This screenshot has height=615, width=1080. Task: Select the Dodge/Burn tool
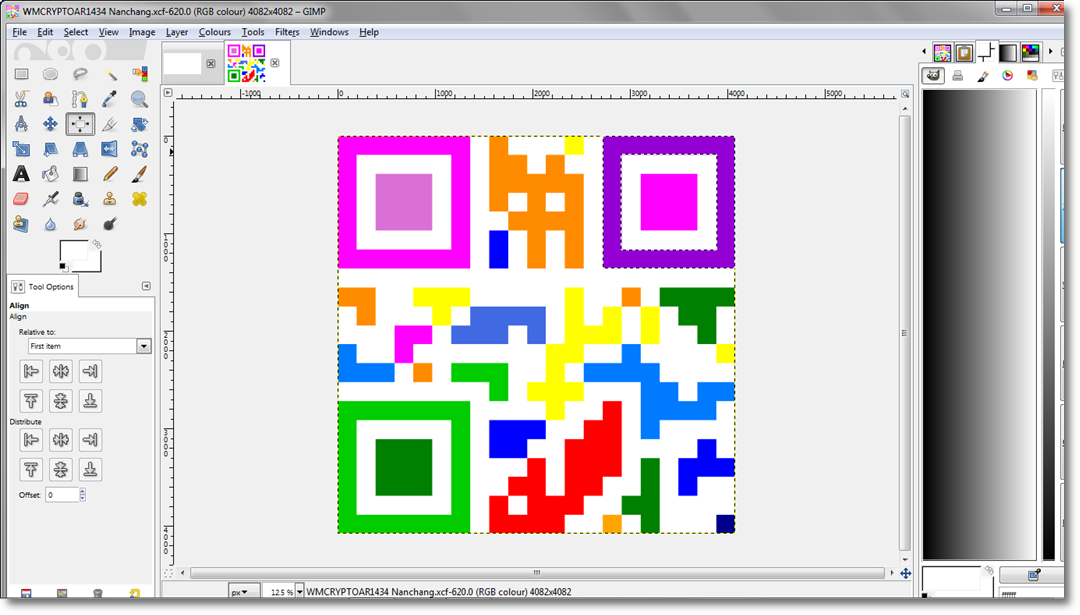[x=110, y=224]
